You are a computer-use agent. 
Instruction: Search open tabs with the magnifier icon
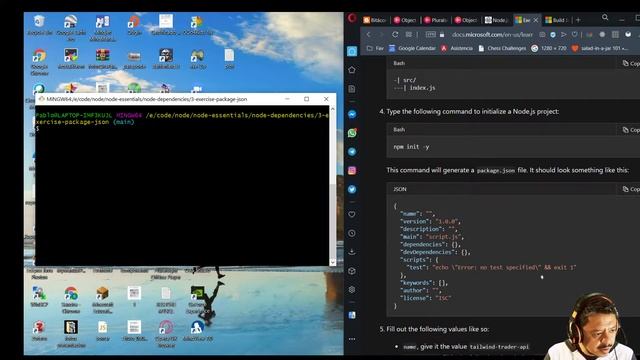tap(605, 18)
